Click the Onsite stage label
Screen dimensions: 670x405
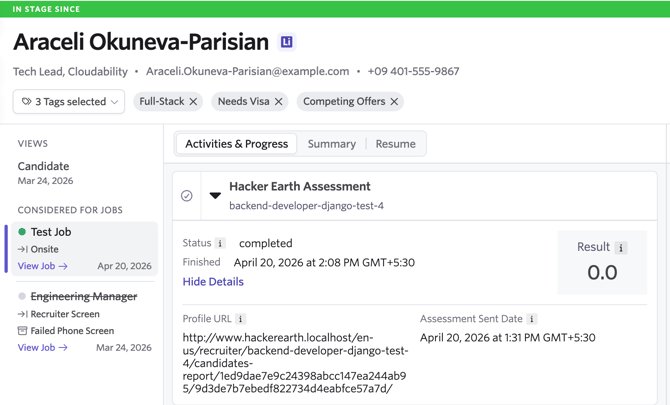[x=44, y=249]
